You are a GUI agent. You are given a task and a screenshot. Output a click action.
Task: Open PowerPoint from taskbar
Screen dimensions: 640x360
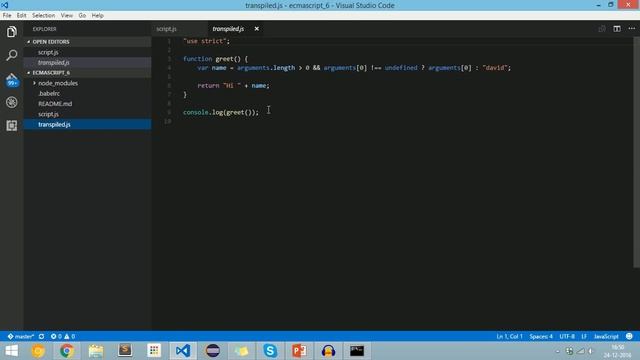(x=299, y=351)
